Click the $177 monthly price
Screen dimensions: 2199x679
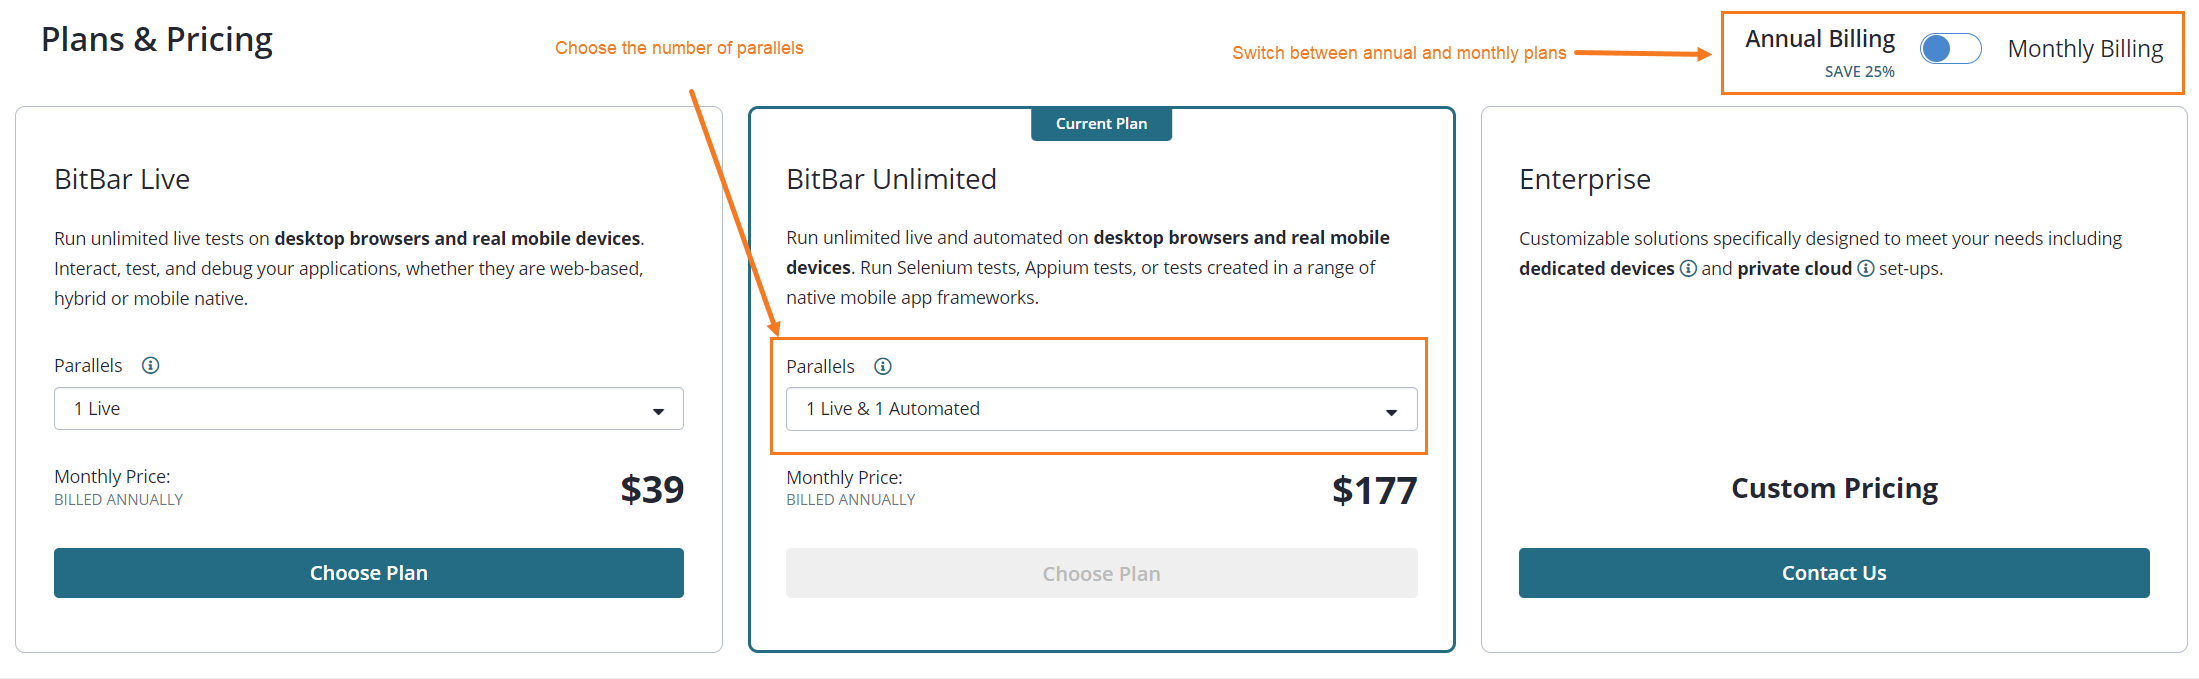tap(1374, 489)
